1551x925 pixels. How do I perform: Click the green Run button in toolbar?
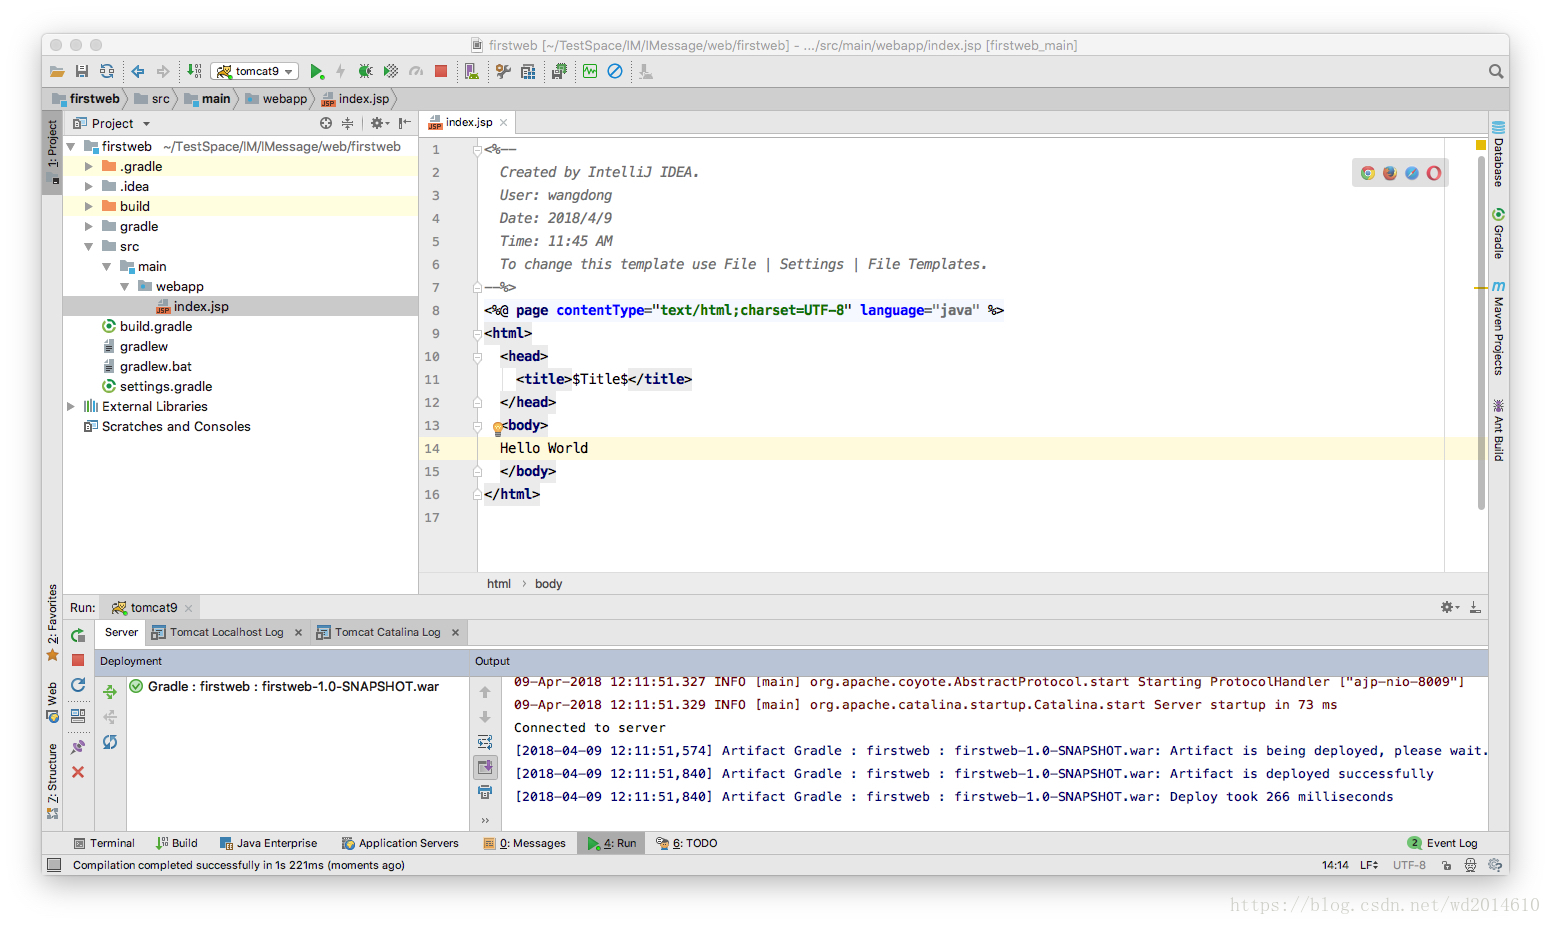(316, 71)
